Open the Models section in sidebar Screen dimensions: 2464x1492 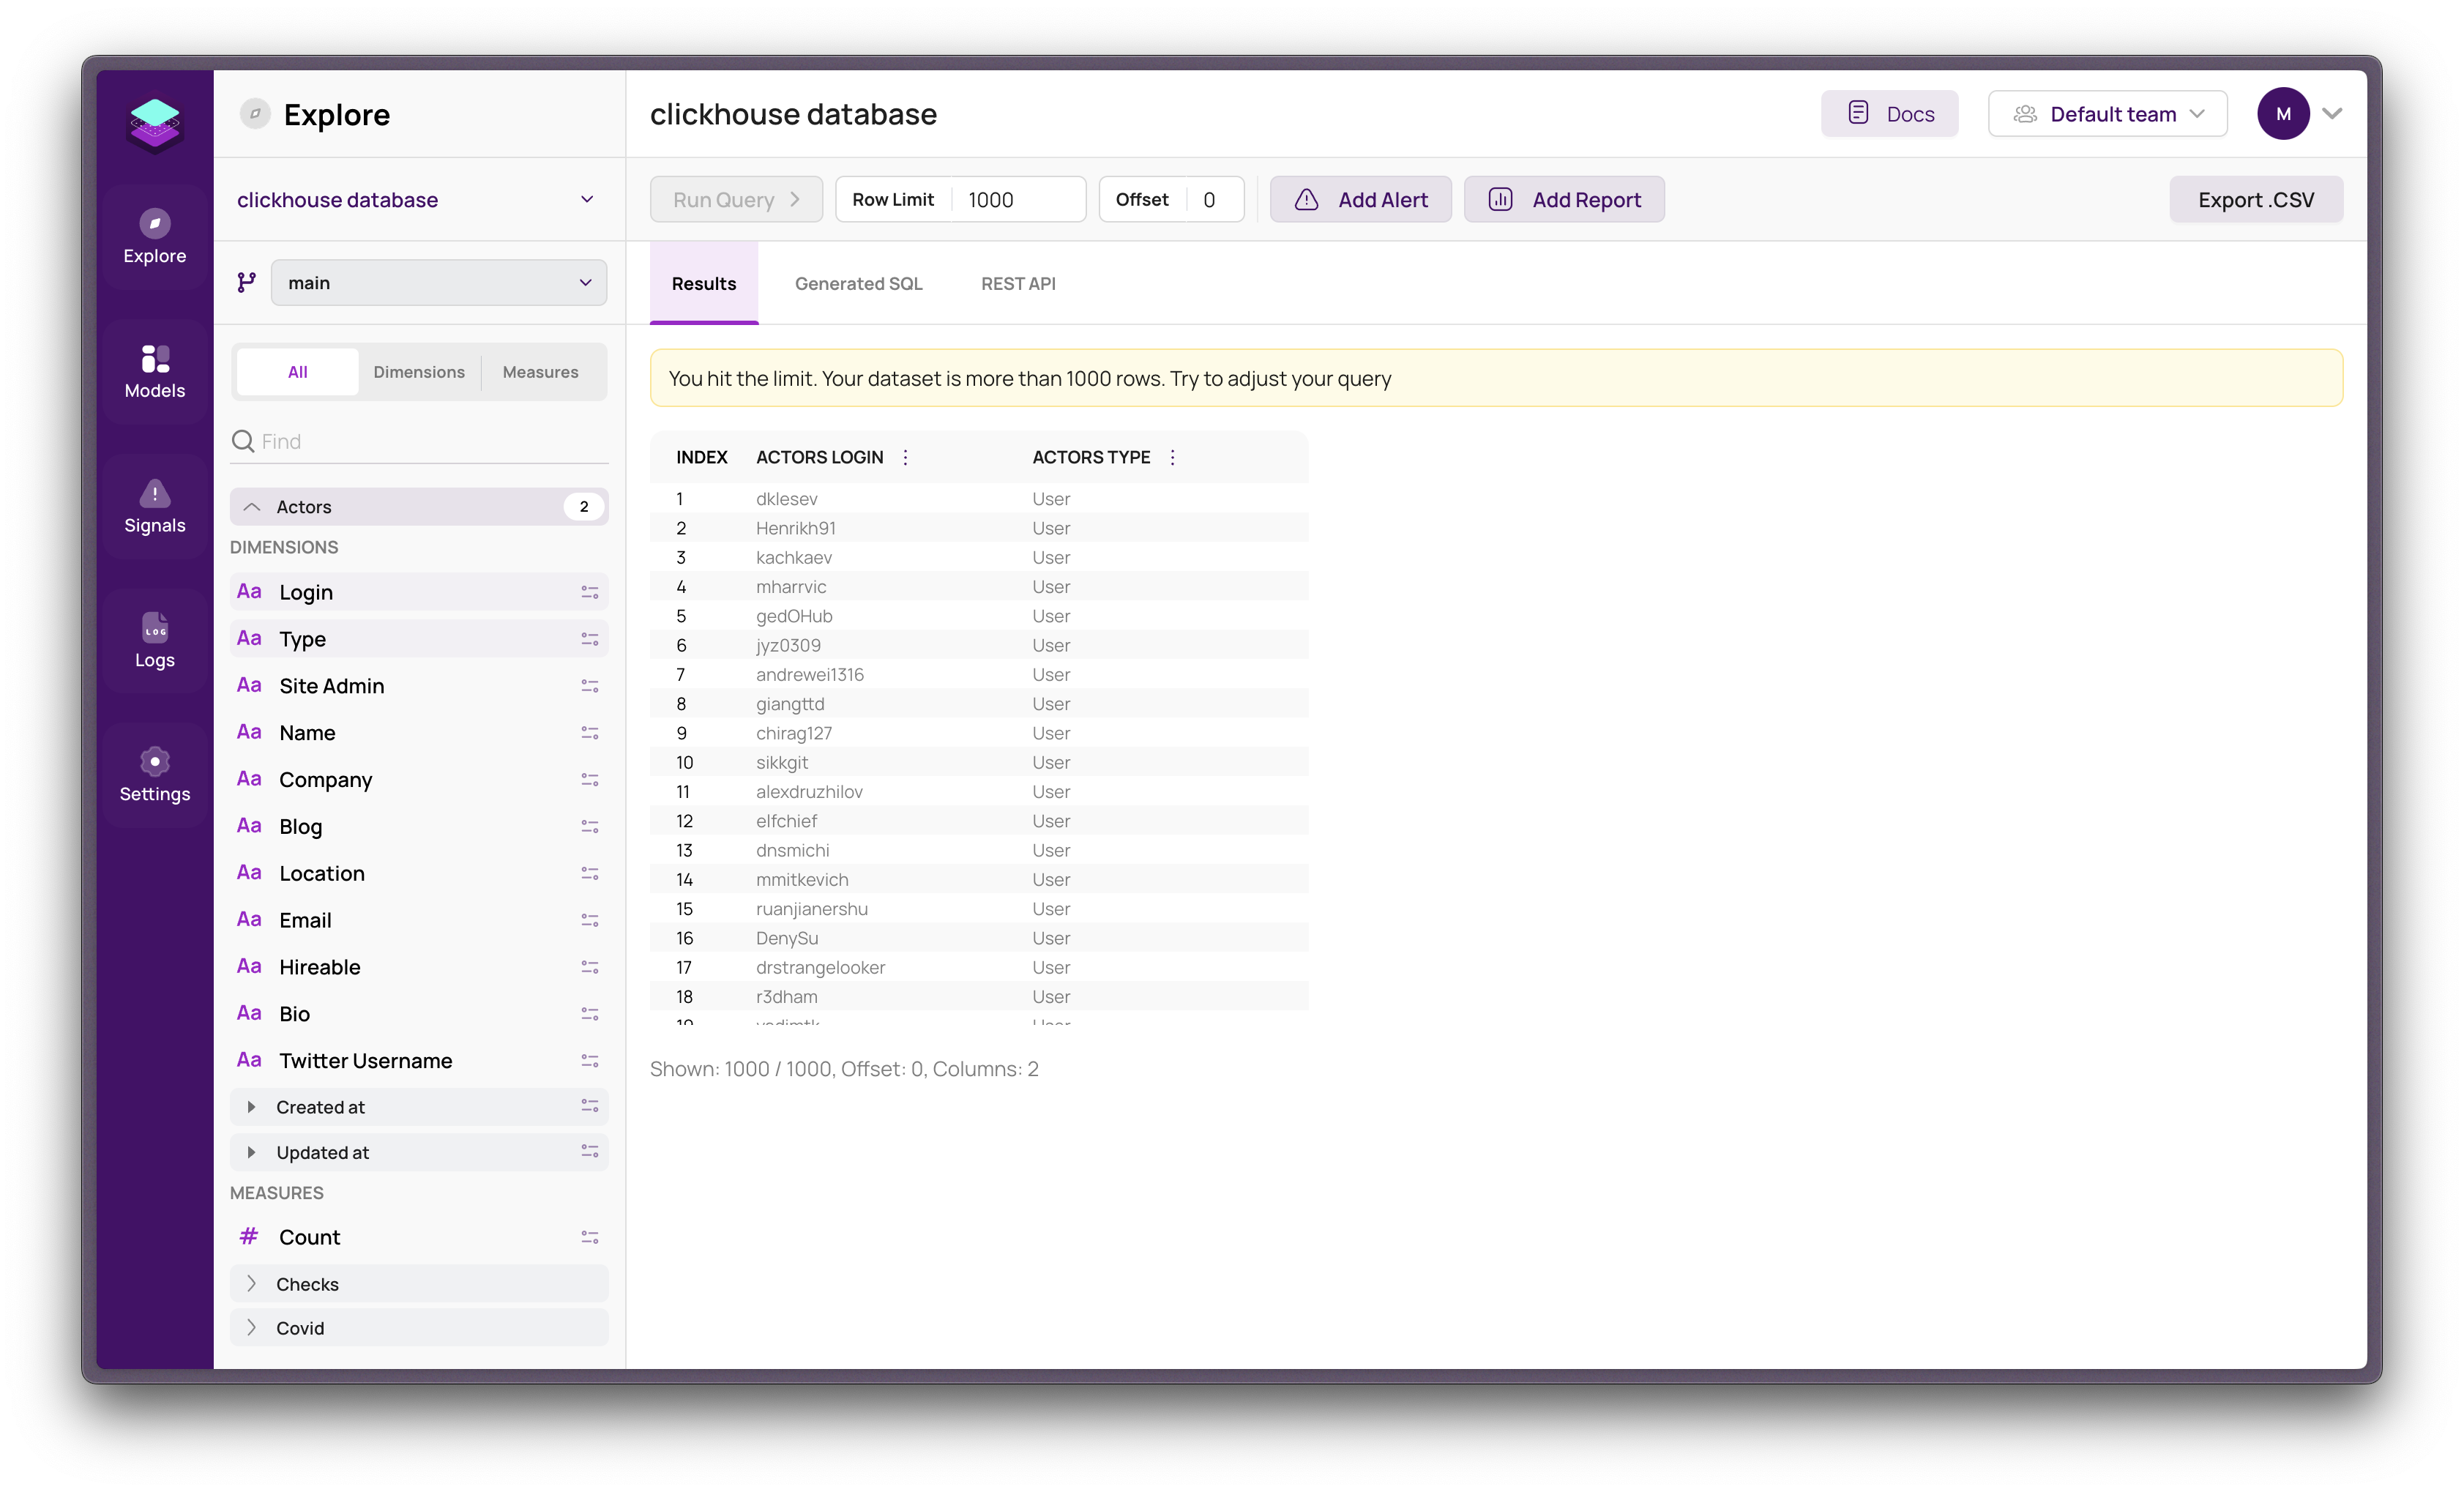pos(155,372)
